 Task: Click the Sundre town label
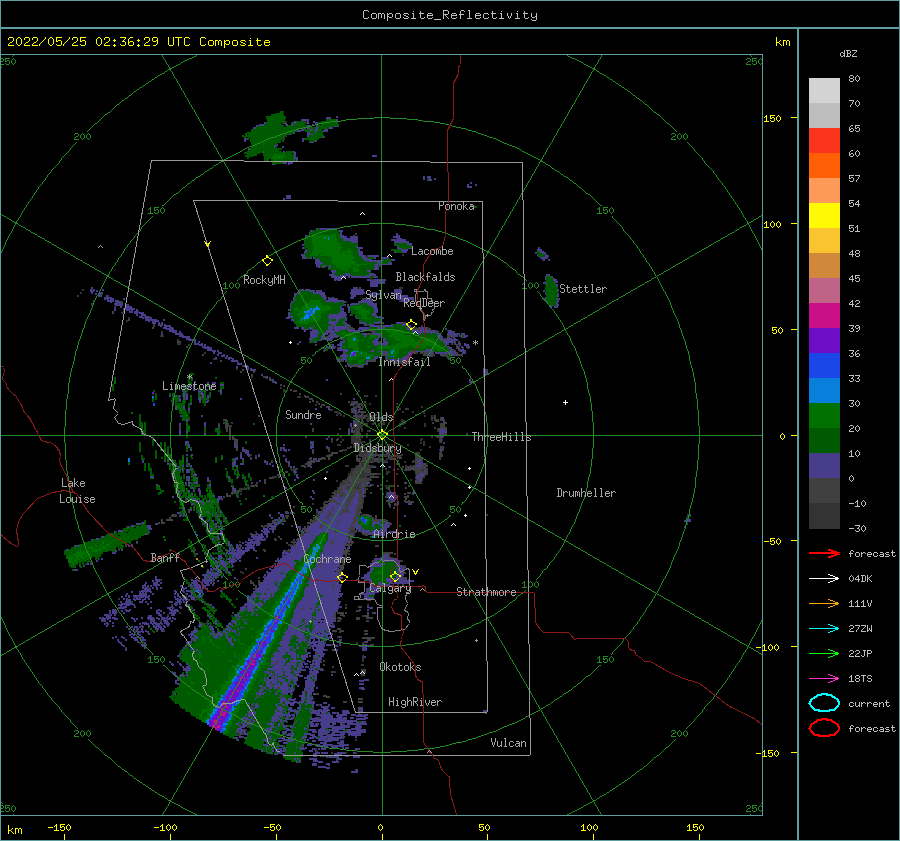tap(303, 414)
